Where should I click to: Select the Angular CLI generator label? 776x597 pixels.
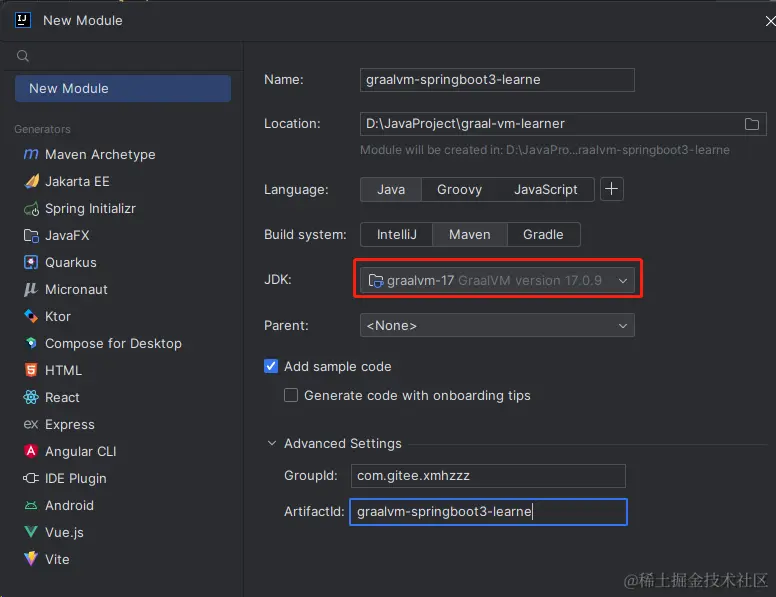click(x=81, y=451)
